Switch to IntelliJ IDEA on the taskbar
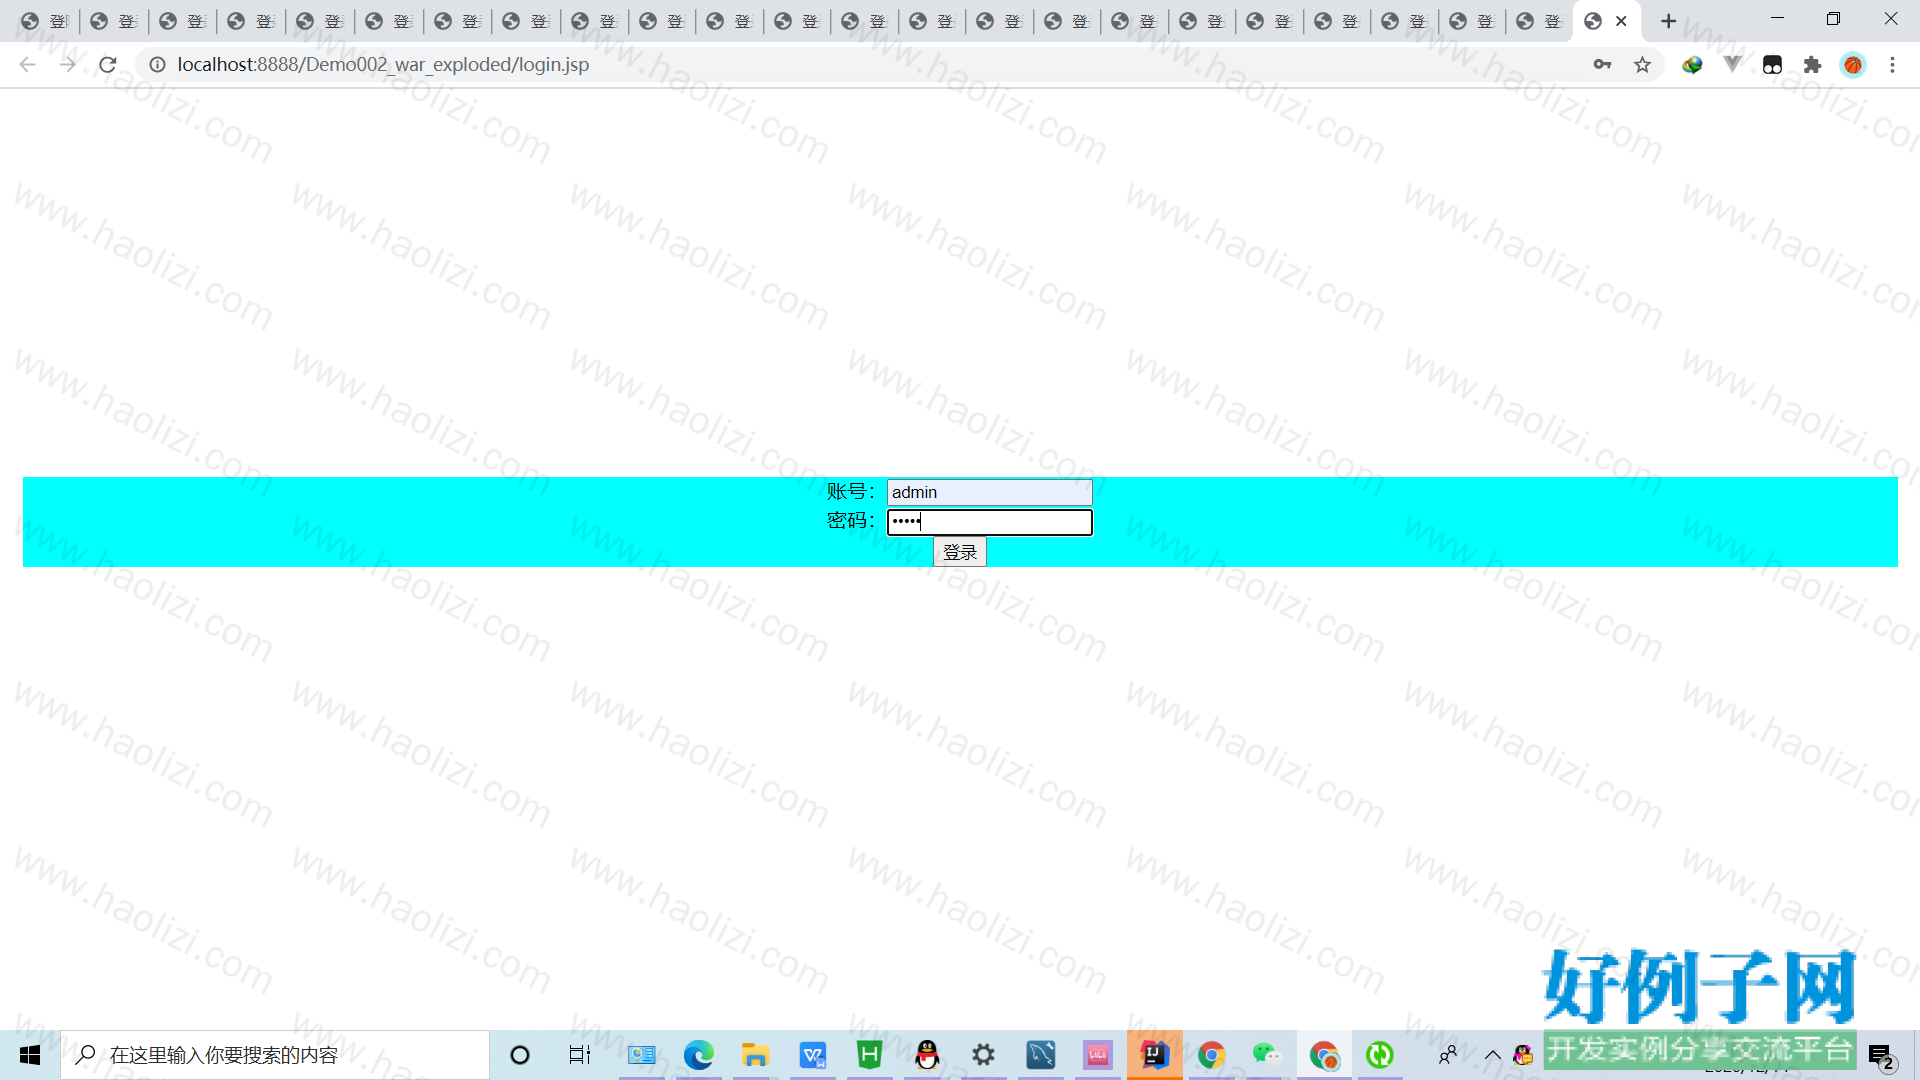 (x=1155, y=1055)
